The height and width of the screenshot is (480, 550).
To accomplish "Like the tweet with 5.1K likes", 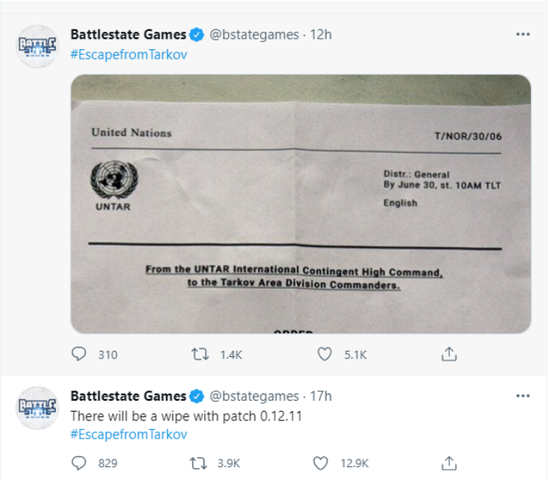I will click(324, 354).
